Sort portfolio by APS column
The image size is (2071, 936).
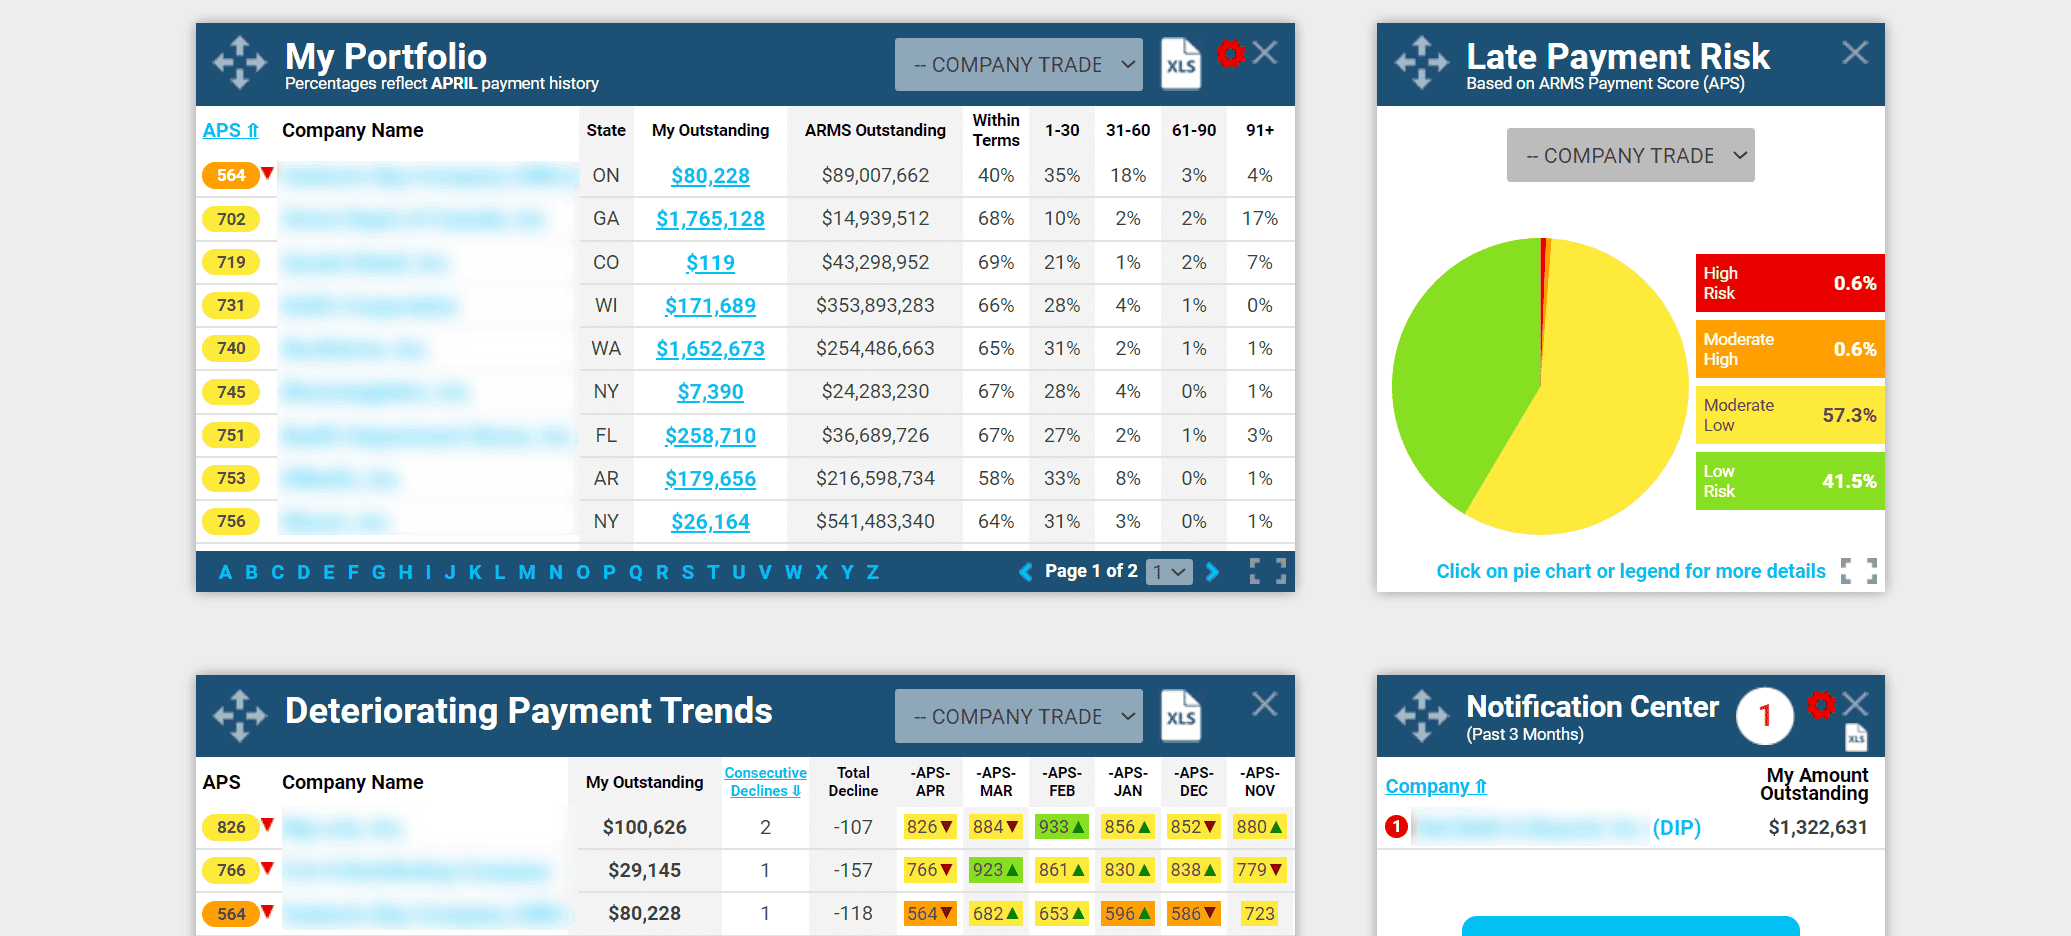(231, 131)
